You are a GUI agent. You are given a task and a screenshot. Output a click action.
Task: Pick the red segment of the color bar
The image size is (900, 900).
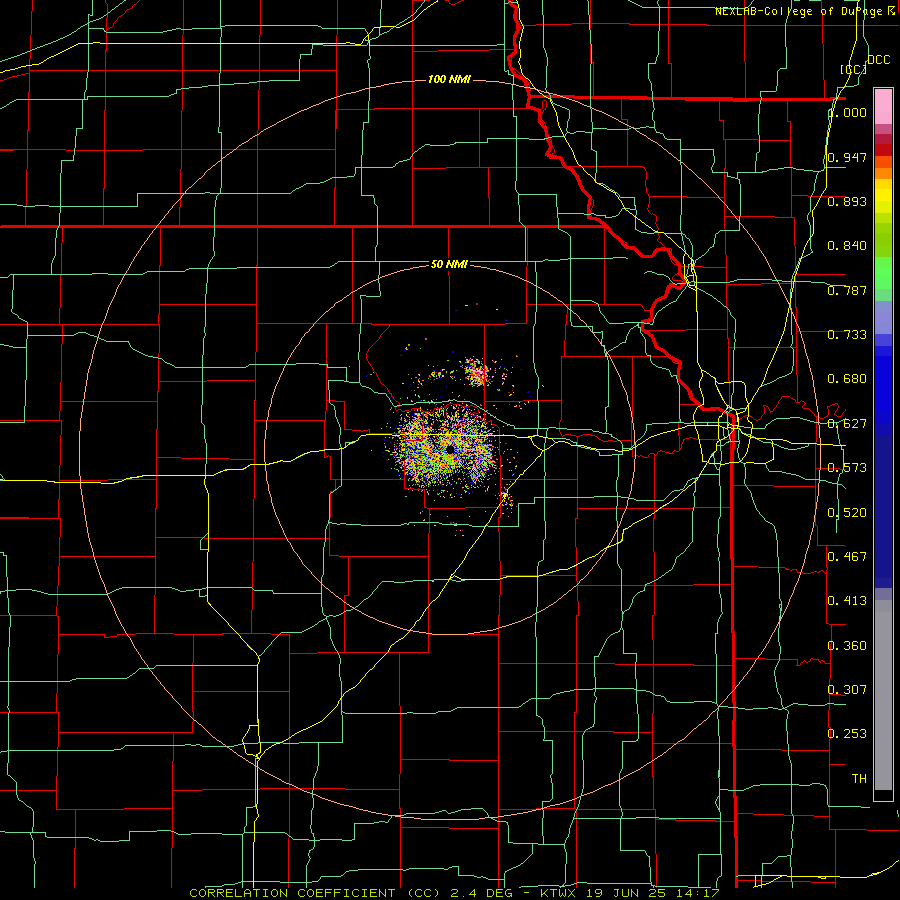tap(883, 150)
